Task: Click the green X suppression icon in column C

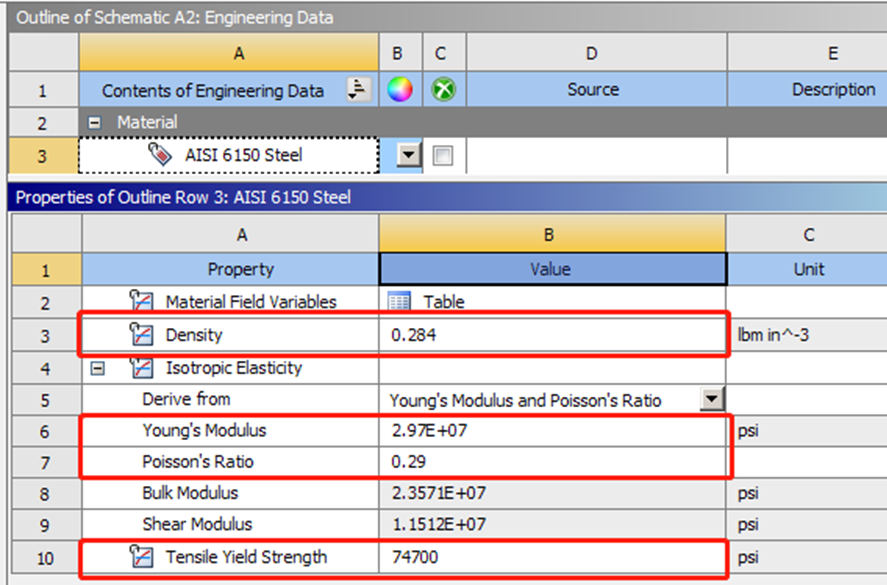Action: coord(444,89)
